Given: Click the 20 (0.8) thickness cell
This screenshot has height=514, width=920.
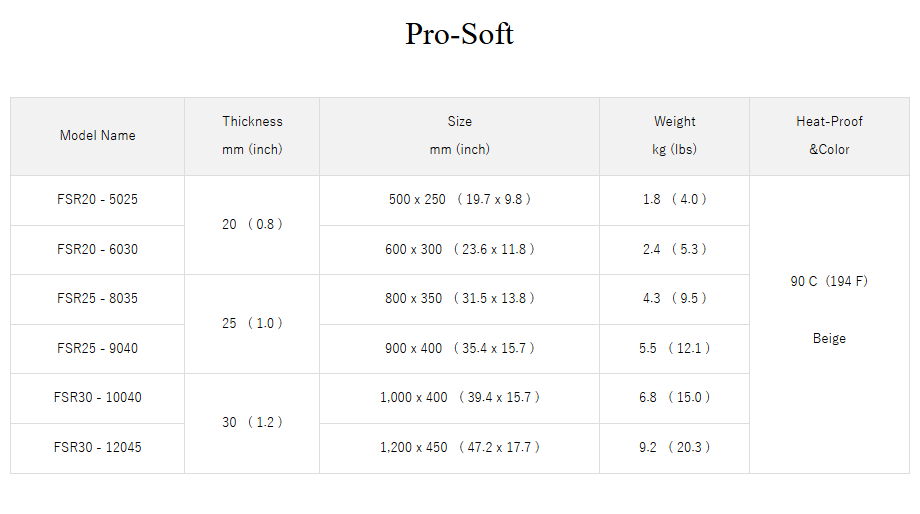Looking at the screenshot, I should point(252,224).
